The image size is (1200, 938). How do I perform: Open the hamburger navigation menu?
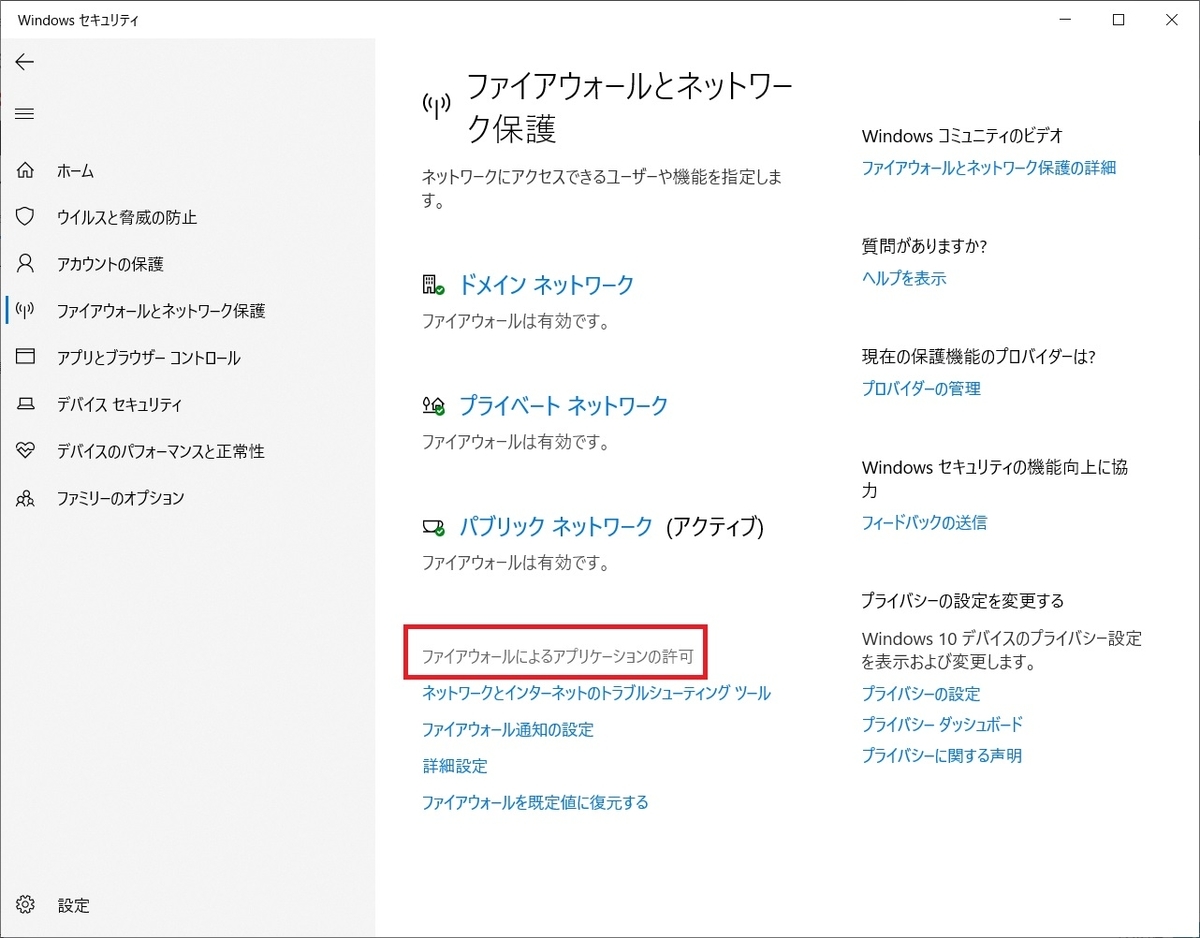pos(25,114)
